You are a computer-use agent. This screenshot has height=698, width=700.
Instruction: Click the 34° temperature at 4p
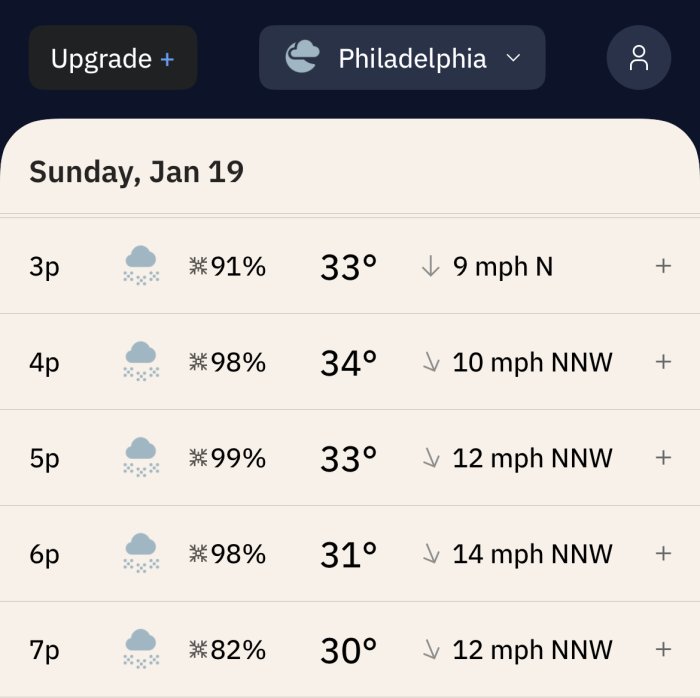point(349,362)
